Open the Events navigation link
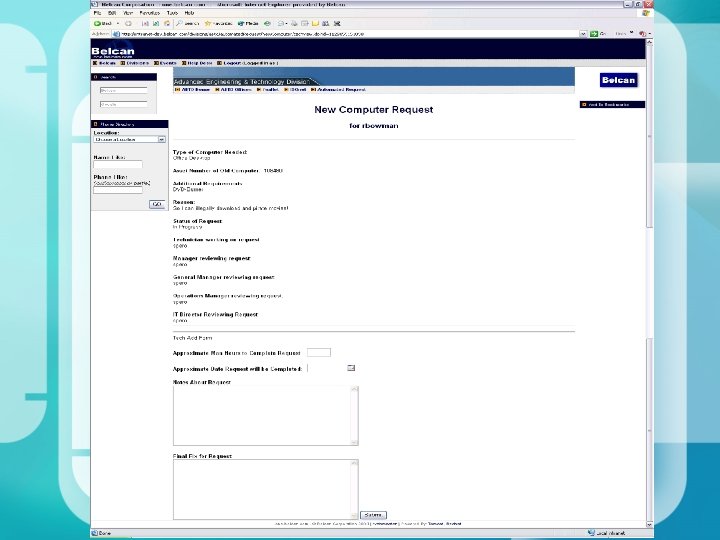This screenshot has width=720, height=540. point(165,63)
